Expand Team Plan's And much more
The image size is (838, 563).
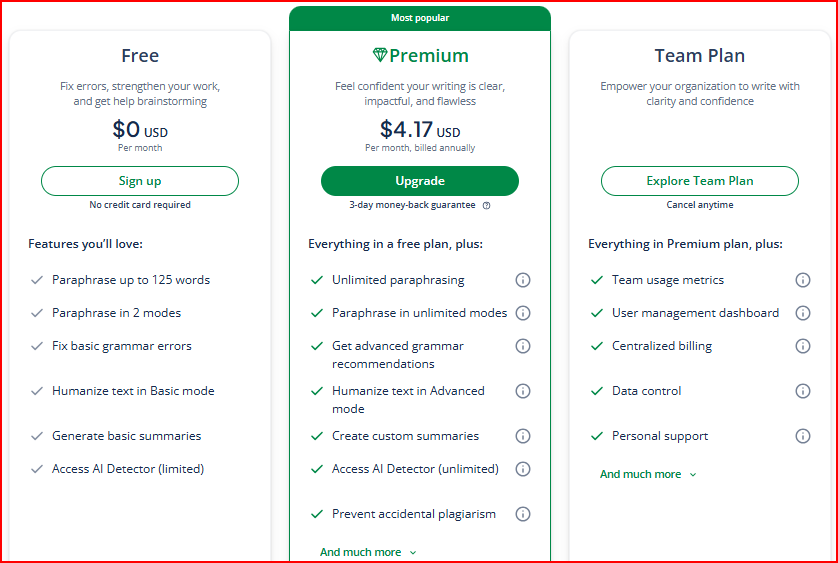(648, 474)
